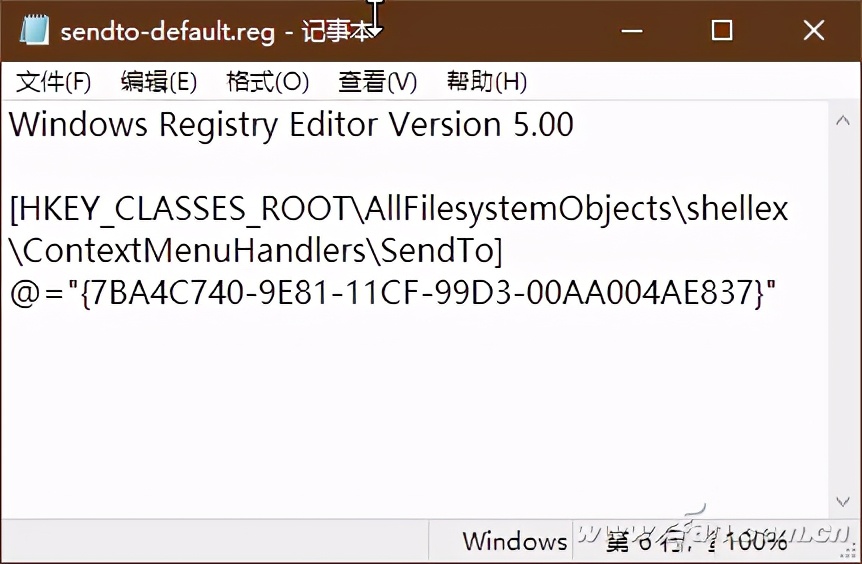The height and width of the screenshot is (564, 862).
Task: Click the {7BA4C740-9E81-11CF-99D3-00AA004AE837} value line
Action: click(393, 293)
